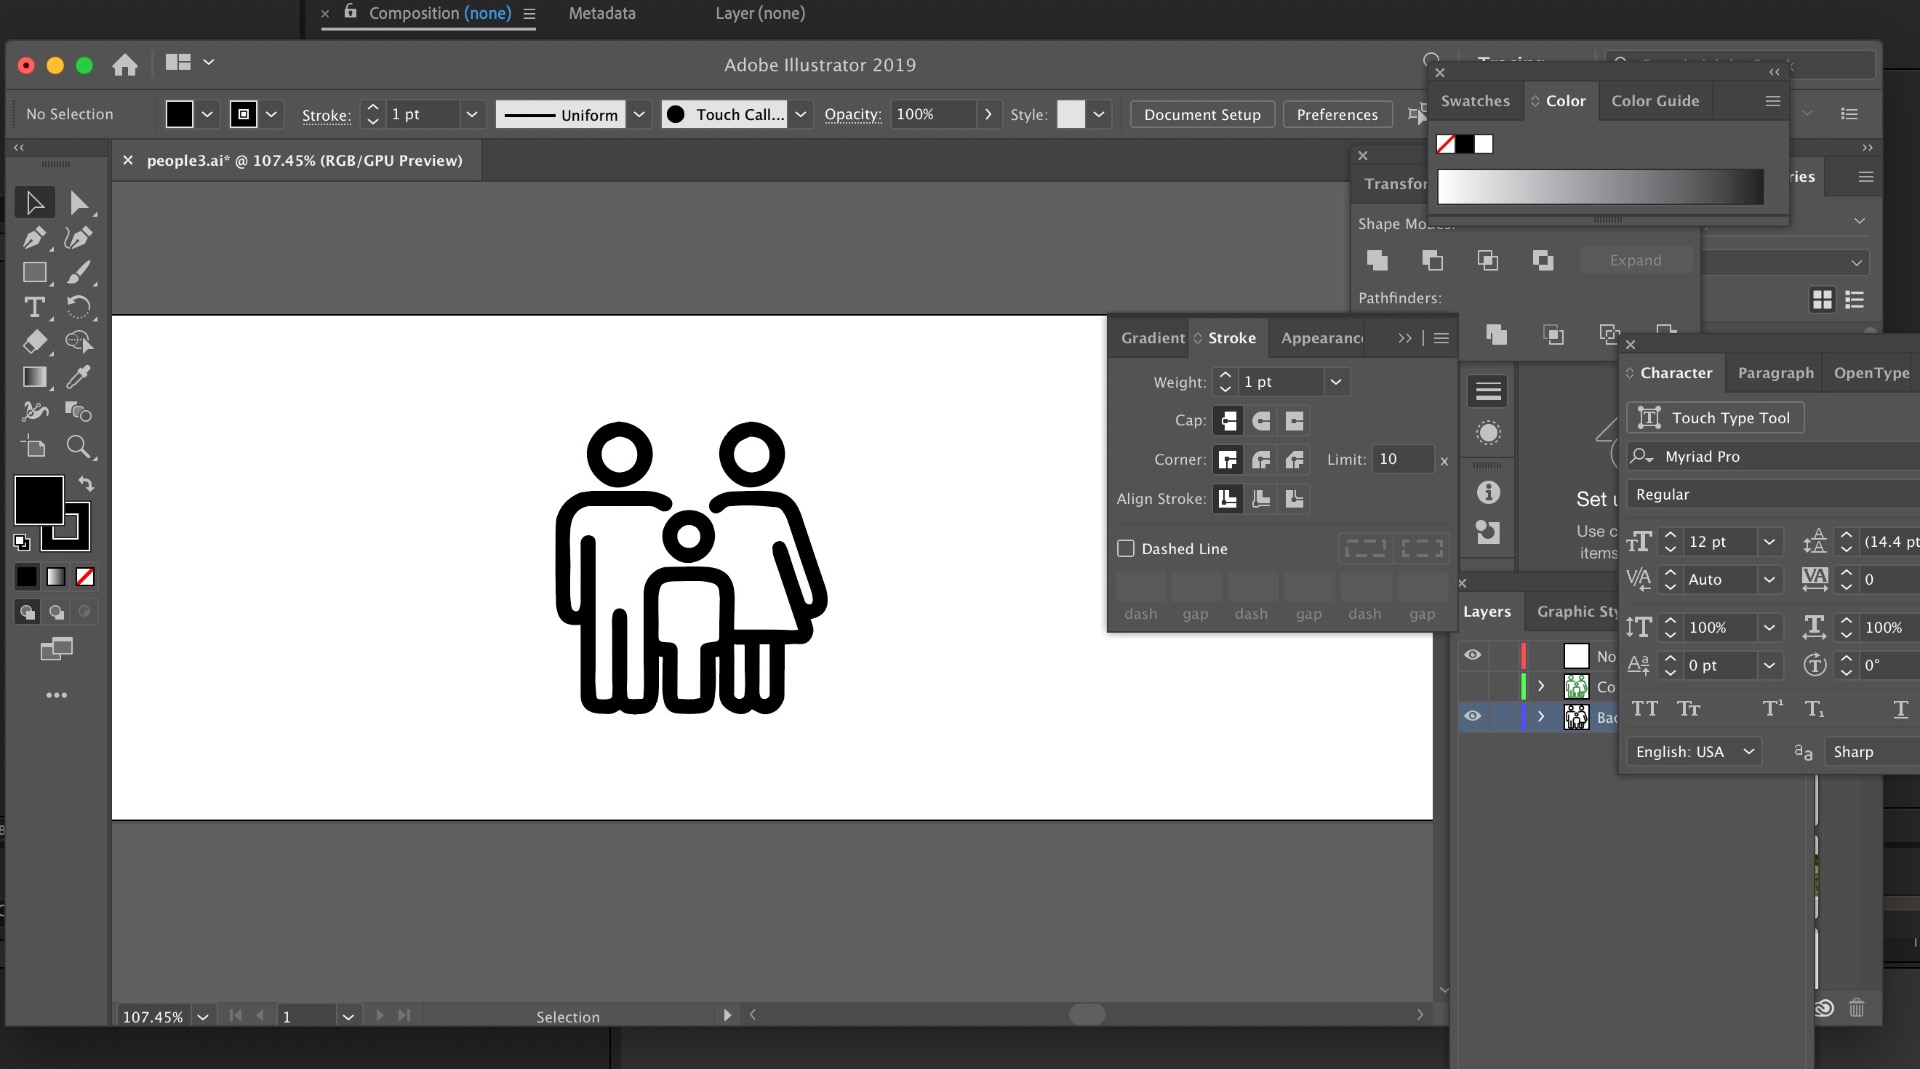This screenshot has height=1069, width=1920.
Task: Click Unite shape mode in Pathfinder
Action: pyautogui.click(x=1377, y=260)
